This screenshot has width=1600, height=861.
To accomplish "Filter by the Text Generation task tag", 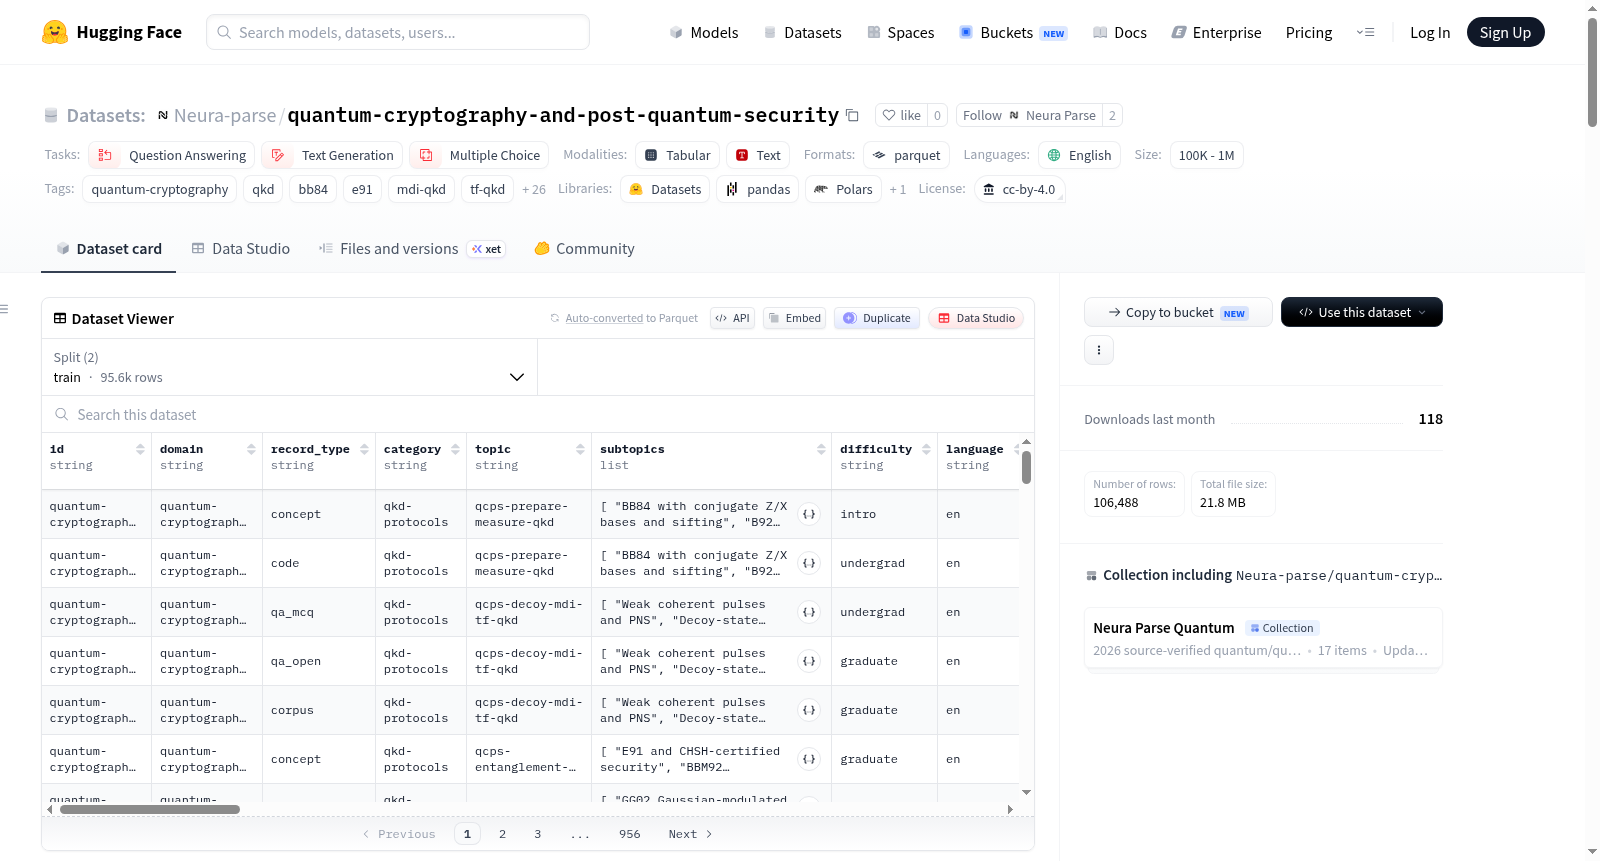I will (x=332, y=155).
